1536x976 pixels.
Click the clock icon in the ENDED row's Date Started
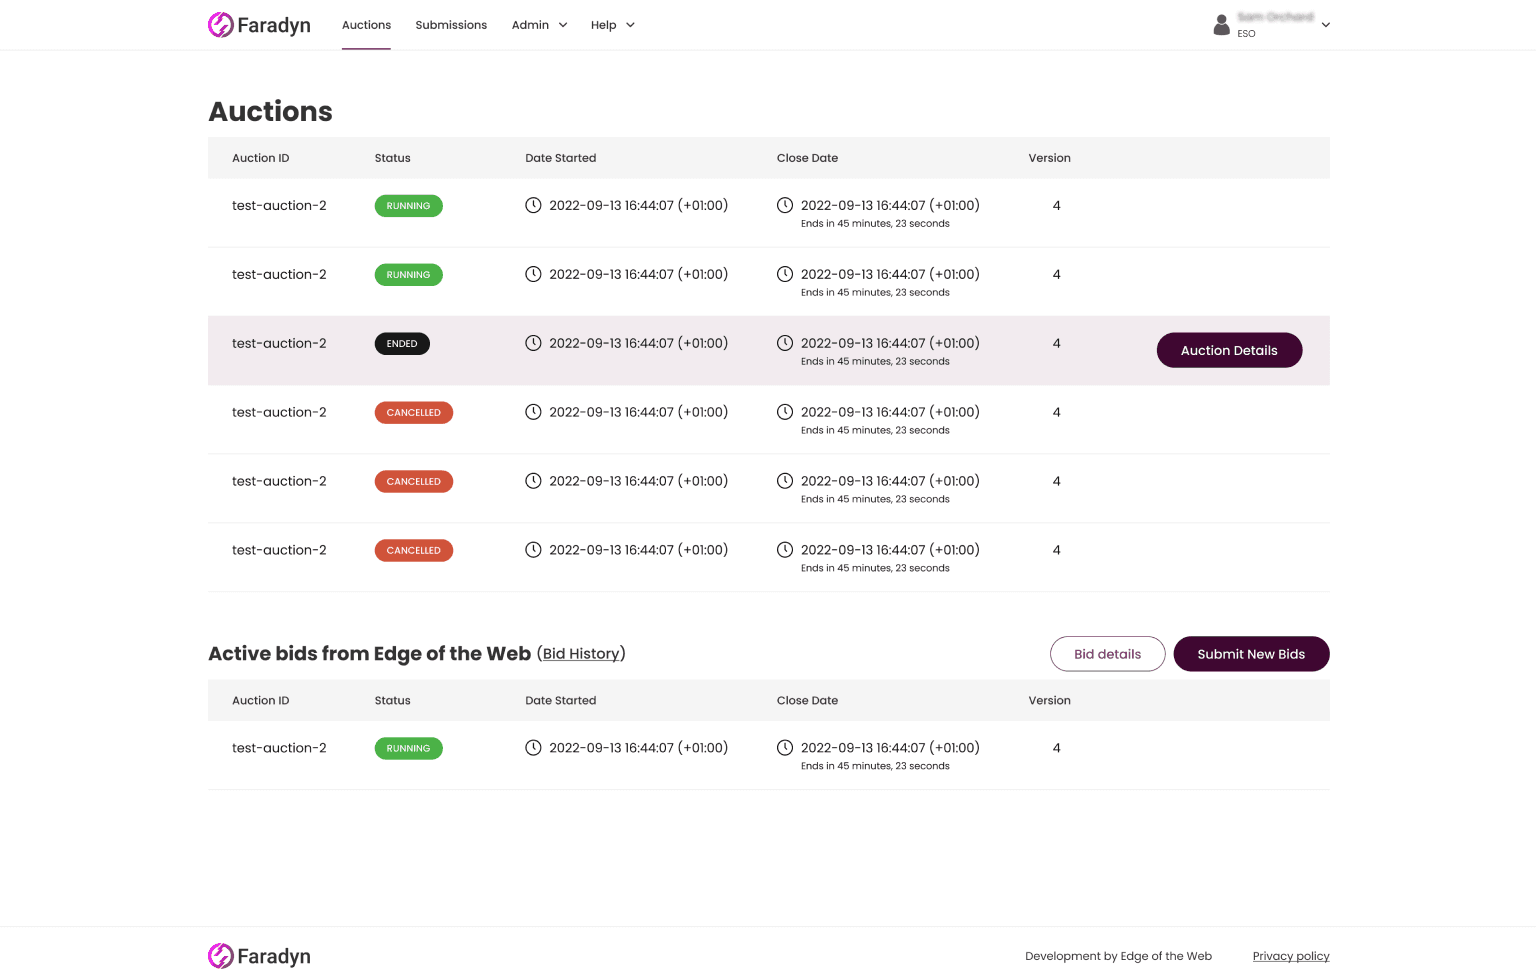tap(533, 344)
